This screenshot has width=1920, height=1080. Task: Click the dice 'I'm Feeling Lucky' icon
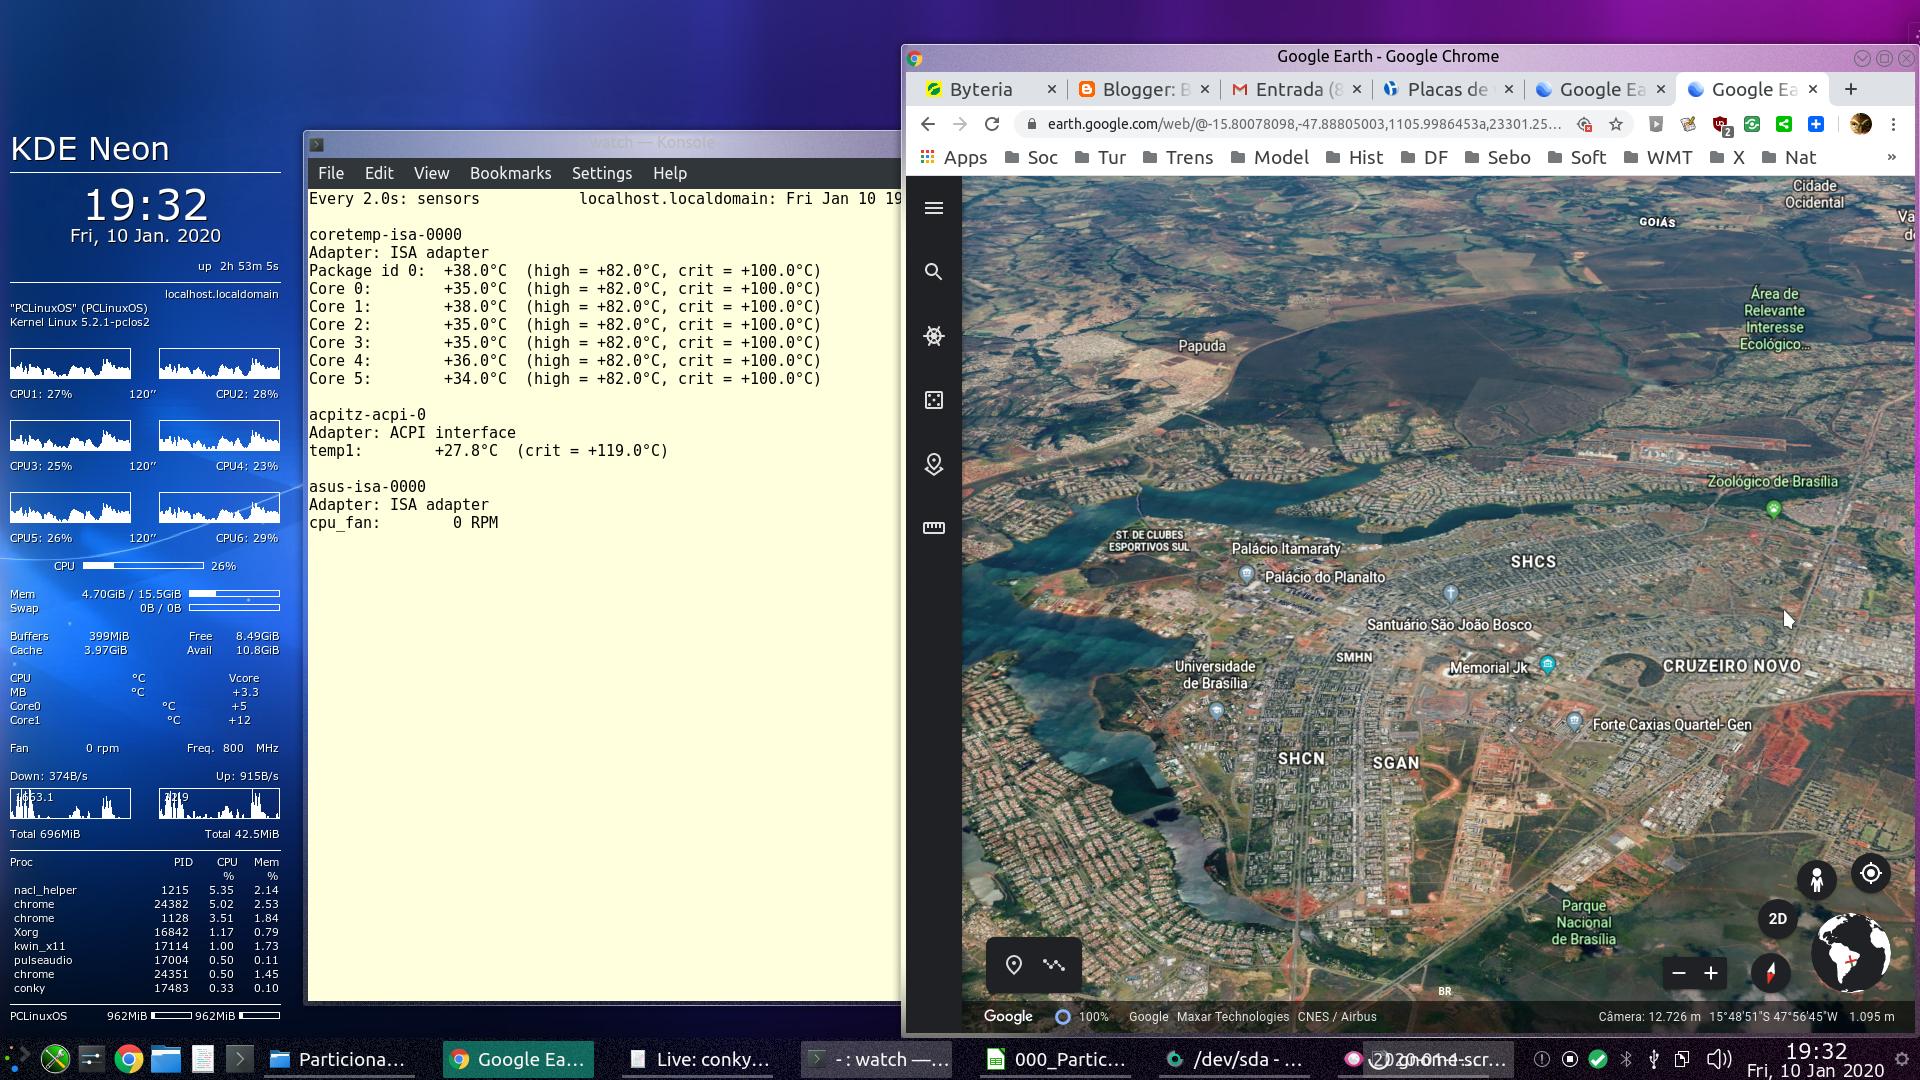tap(934, 400)
